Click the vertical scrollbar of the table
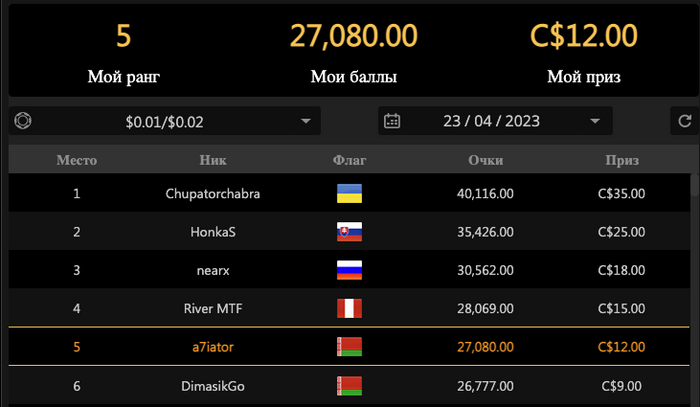Viewport: 700px width, 407px height. [x=694, y=187]
